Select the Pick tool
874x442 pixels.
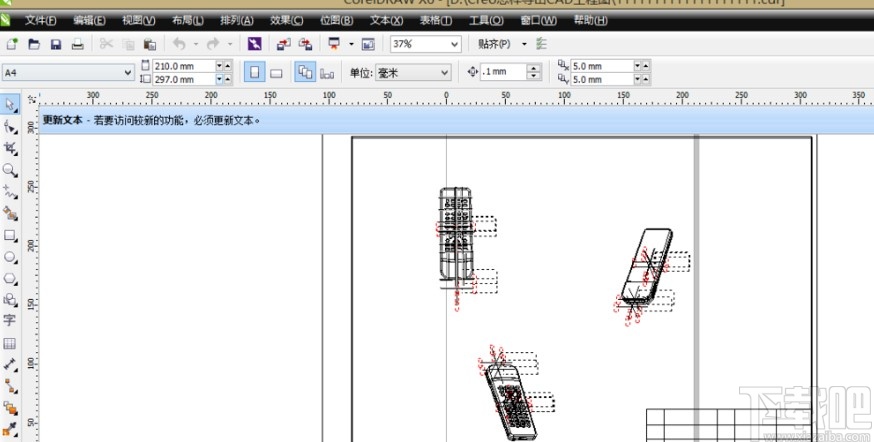click(11, 104)
